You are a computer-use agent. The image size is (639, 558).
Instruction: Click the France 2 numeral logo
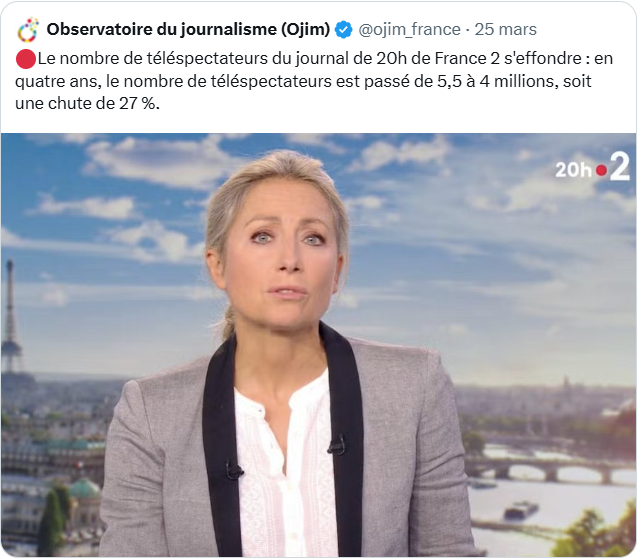click(620, 168)
